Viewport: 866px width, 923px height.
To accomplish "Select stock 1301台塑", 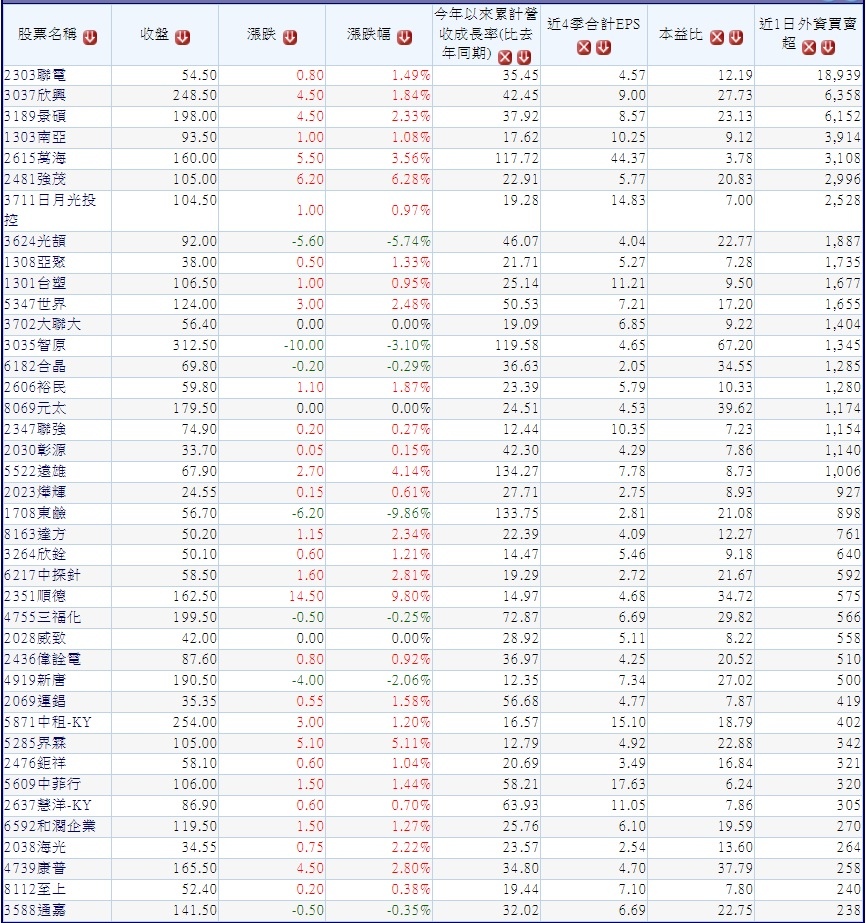I will pos(35,283).
